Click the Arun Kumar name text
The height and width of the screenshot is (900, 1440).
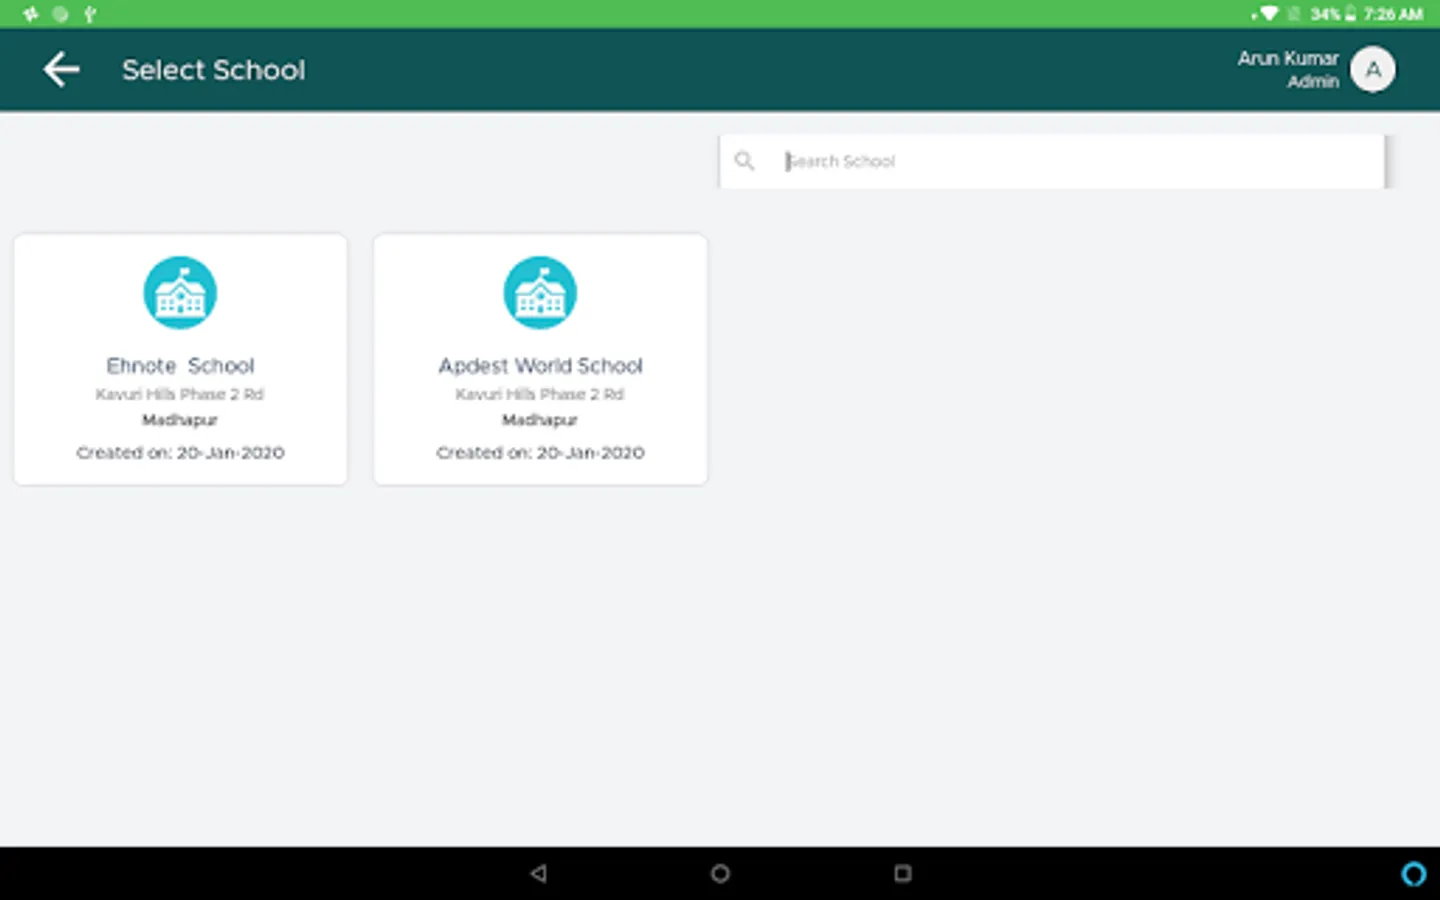(x=1288, y=58)
